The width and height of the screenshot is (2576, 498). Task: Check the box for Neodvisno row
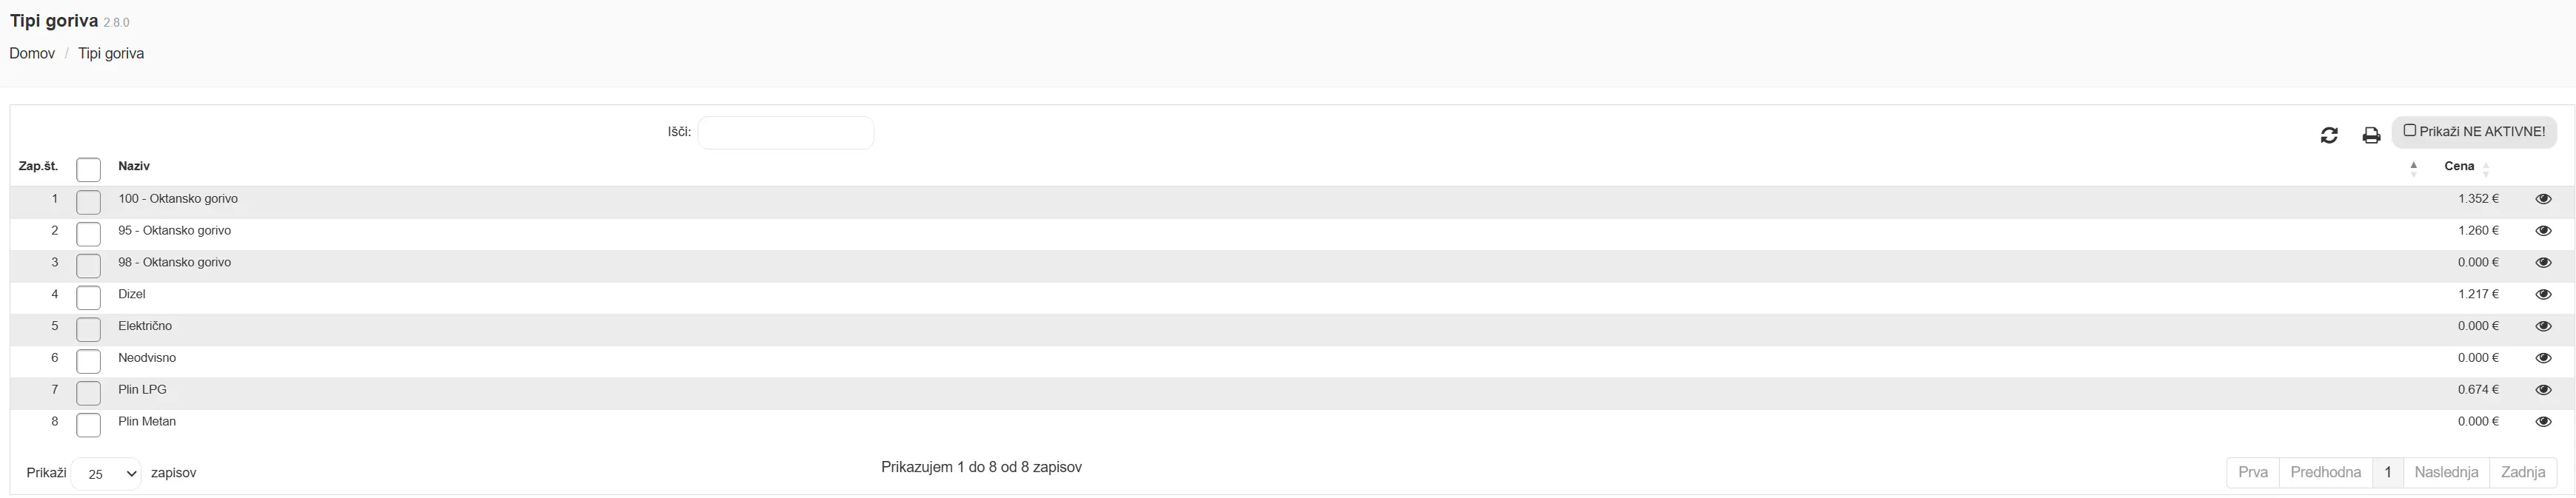pyautogui.click(x=89, y=361)
